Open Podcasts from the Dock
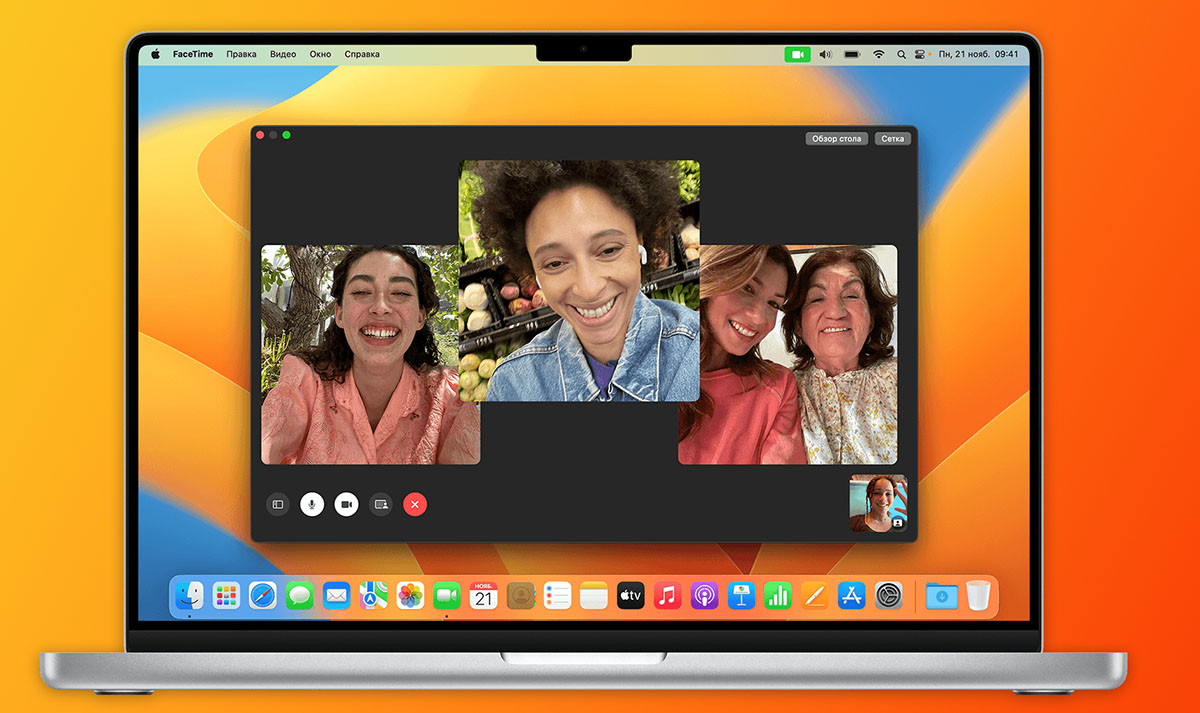 pyautogui.click(x=704, y=596)
